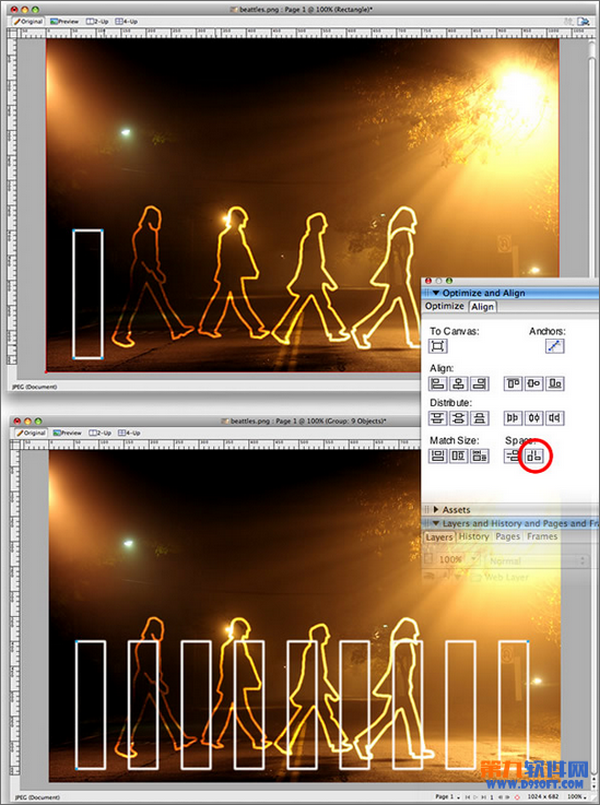Click the Anchors icon in Align panel
This screenshot has width=600, height=805.
(555, 346)
